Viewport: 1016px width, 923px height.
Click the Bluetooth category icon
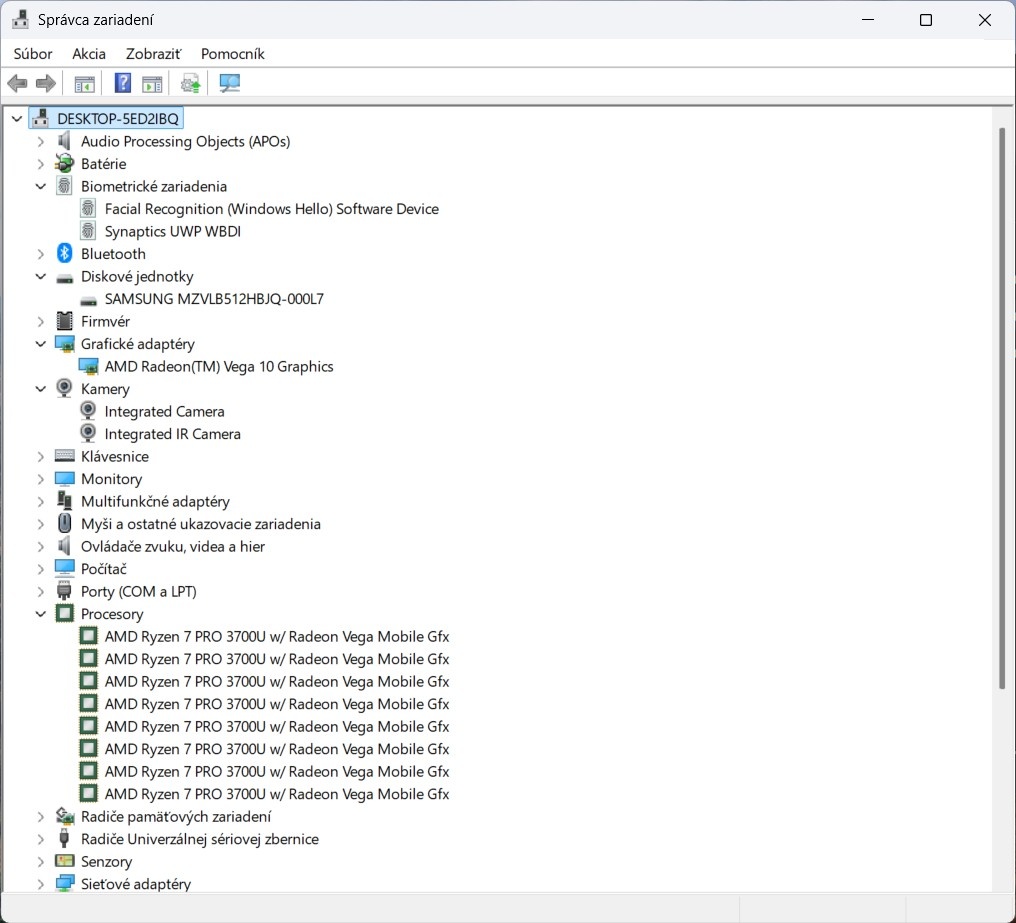pyautogui.click(x=65, y=254)
